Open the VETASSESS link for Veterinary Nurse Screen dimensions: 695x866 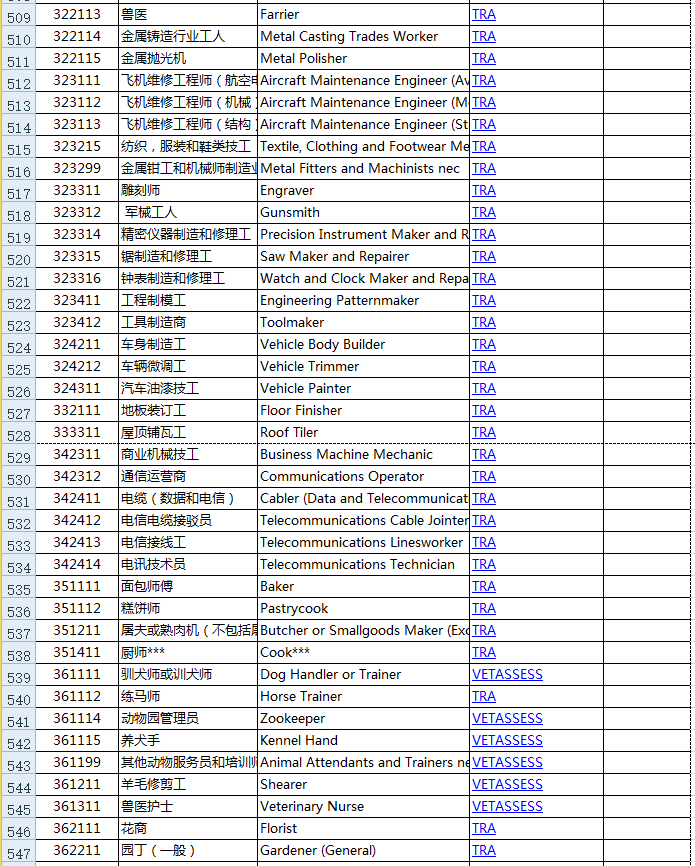[507, 806]
